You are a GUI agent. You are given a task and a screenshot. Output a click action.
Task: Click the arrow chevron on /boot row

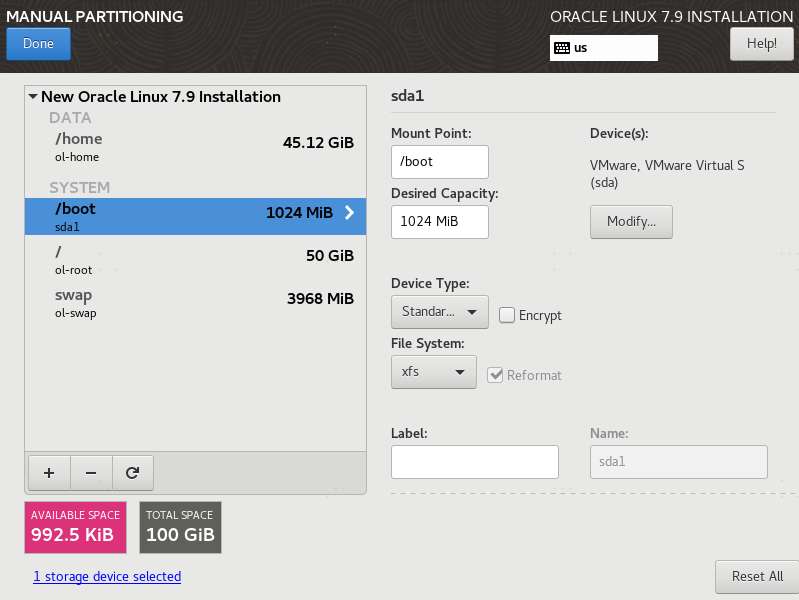(x=349, y=212)
